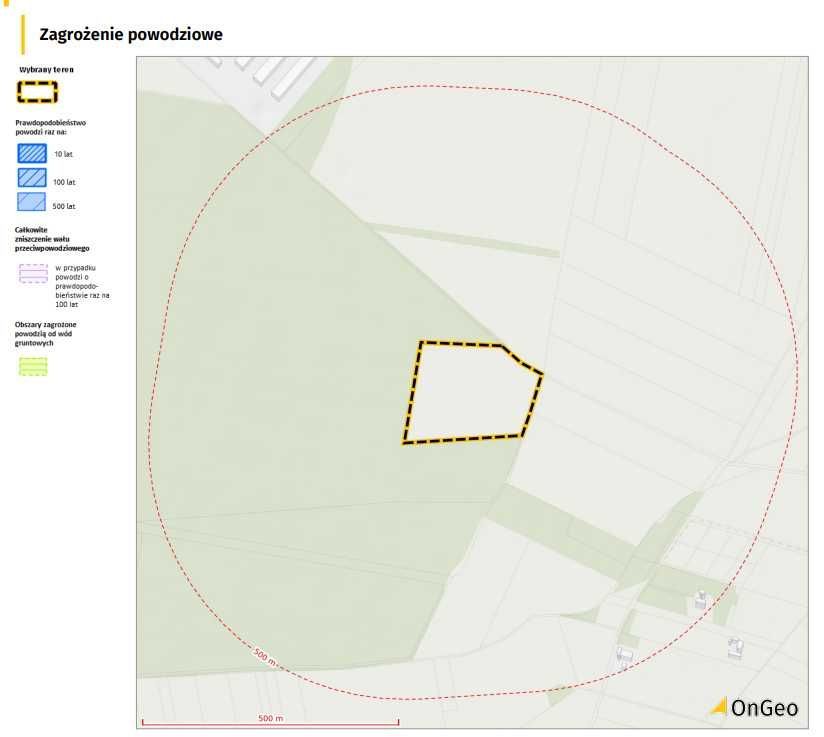
Task: Click the 'Wybrany teren' legend label
Action: [46, 69]
